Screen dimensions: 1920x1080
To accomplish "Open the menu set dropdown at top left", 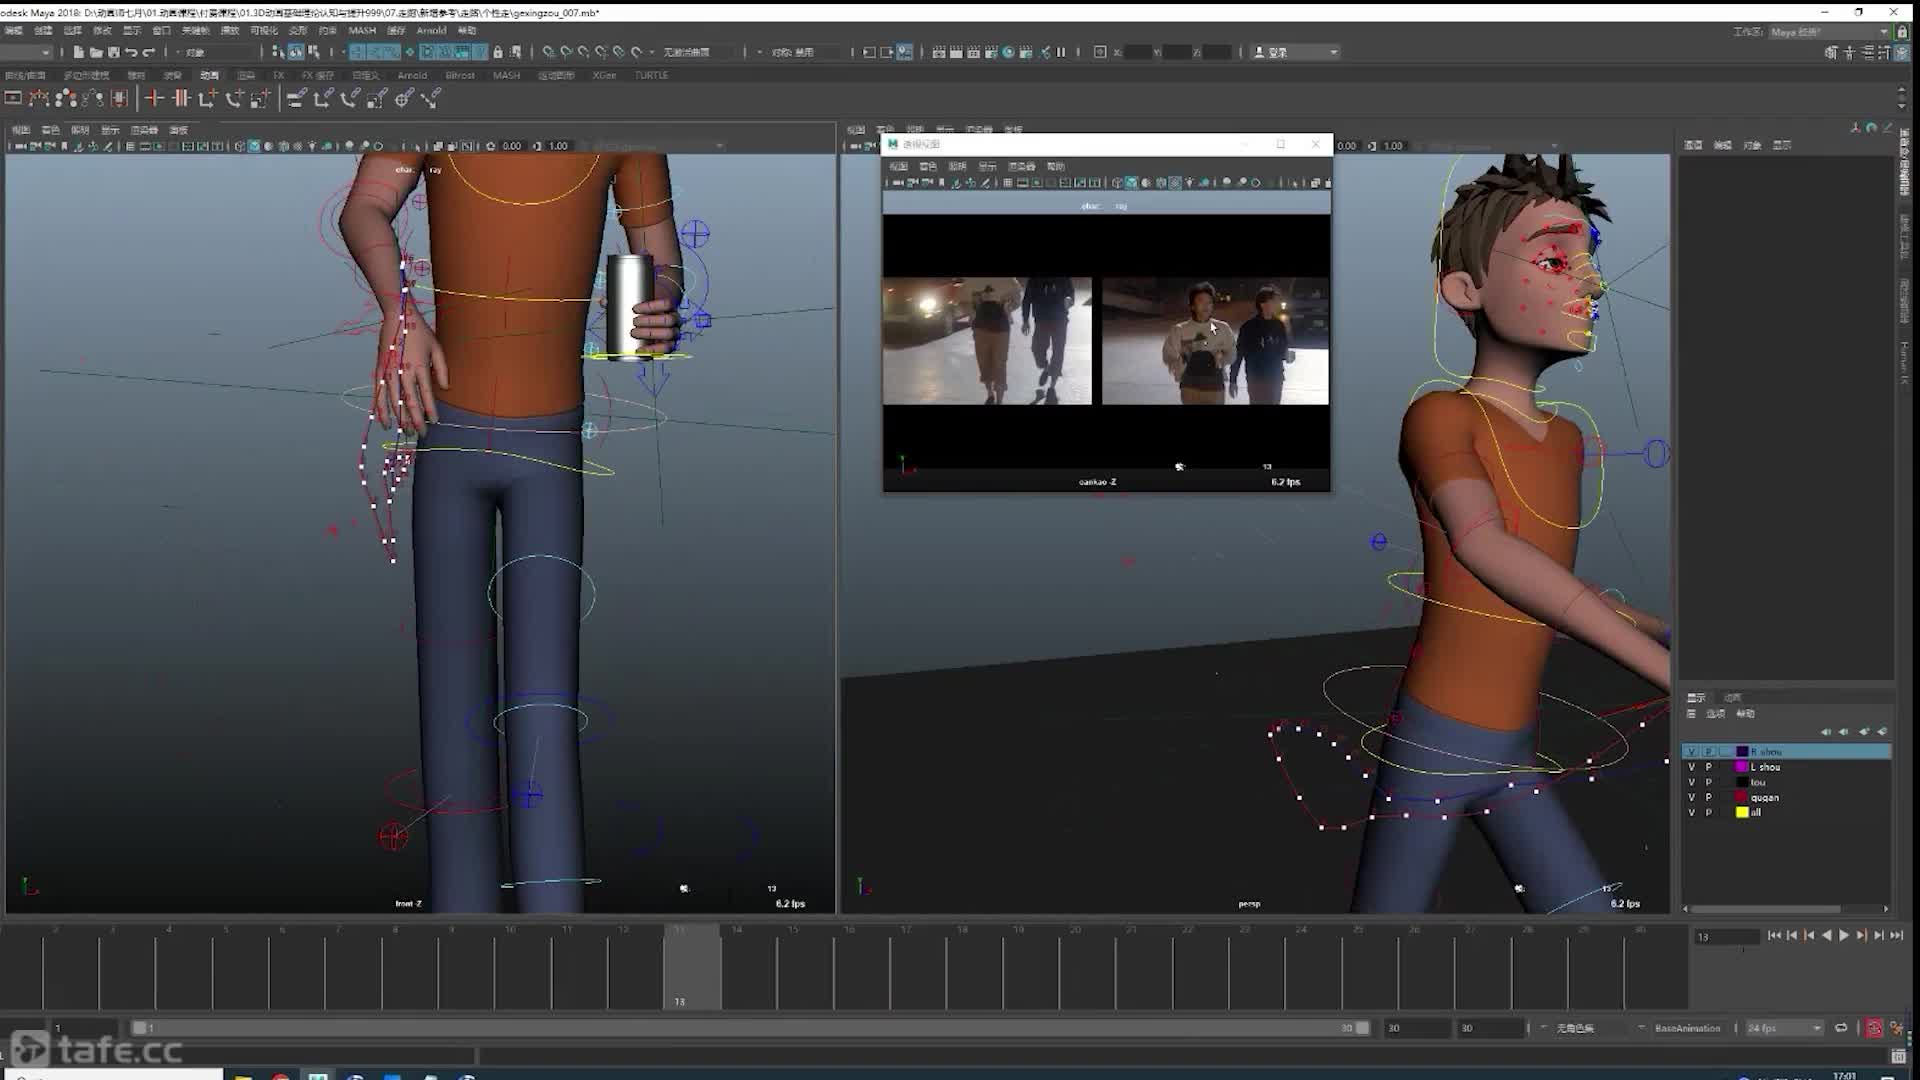I will pos(26,52).
